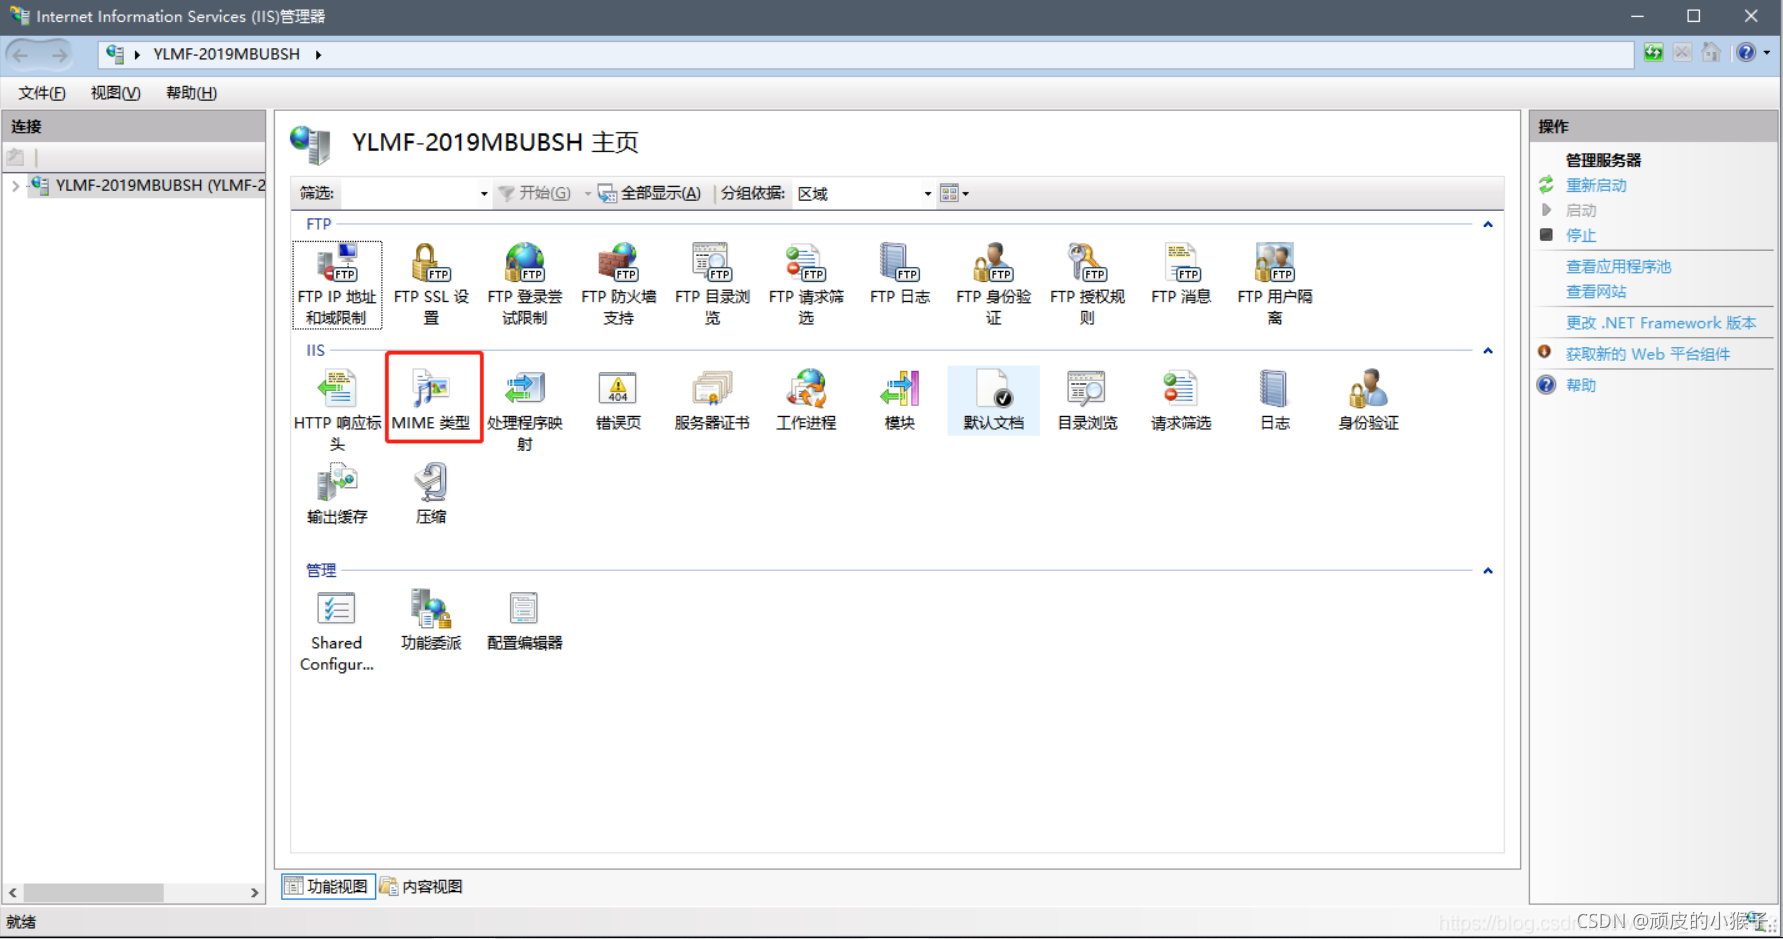Open 压缩 feature
Image resolution: width=1783 pixels, height=939 pixels.
[x=431, y=494]
